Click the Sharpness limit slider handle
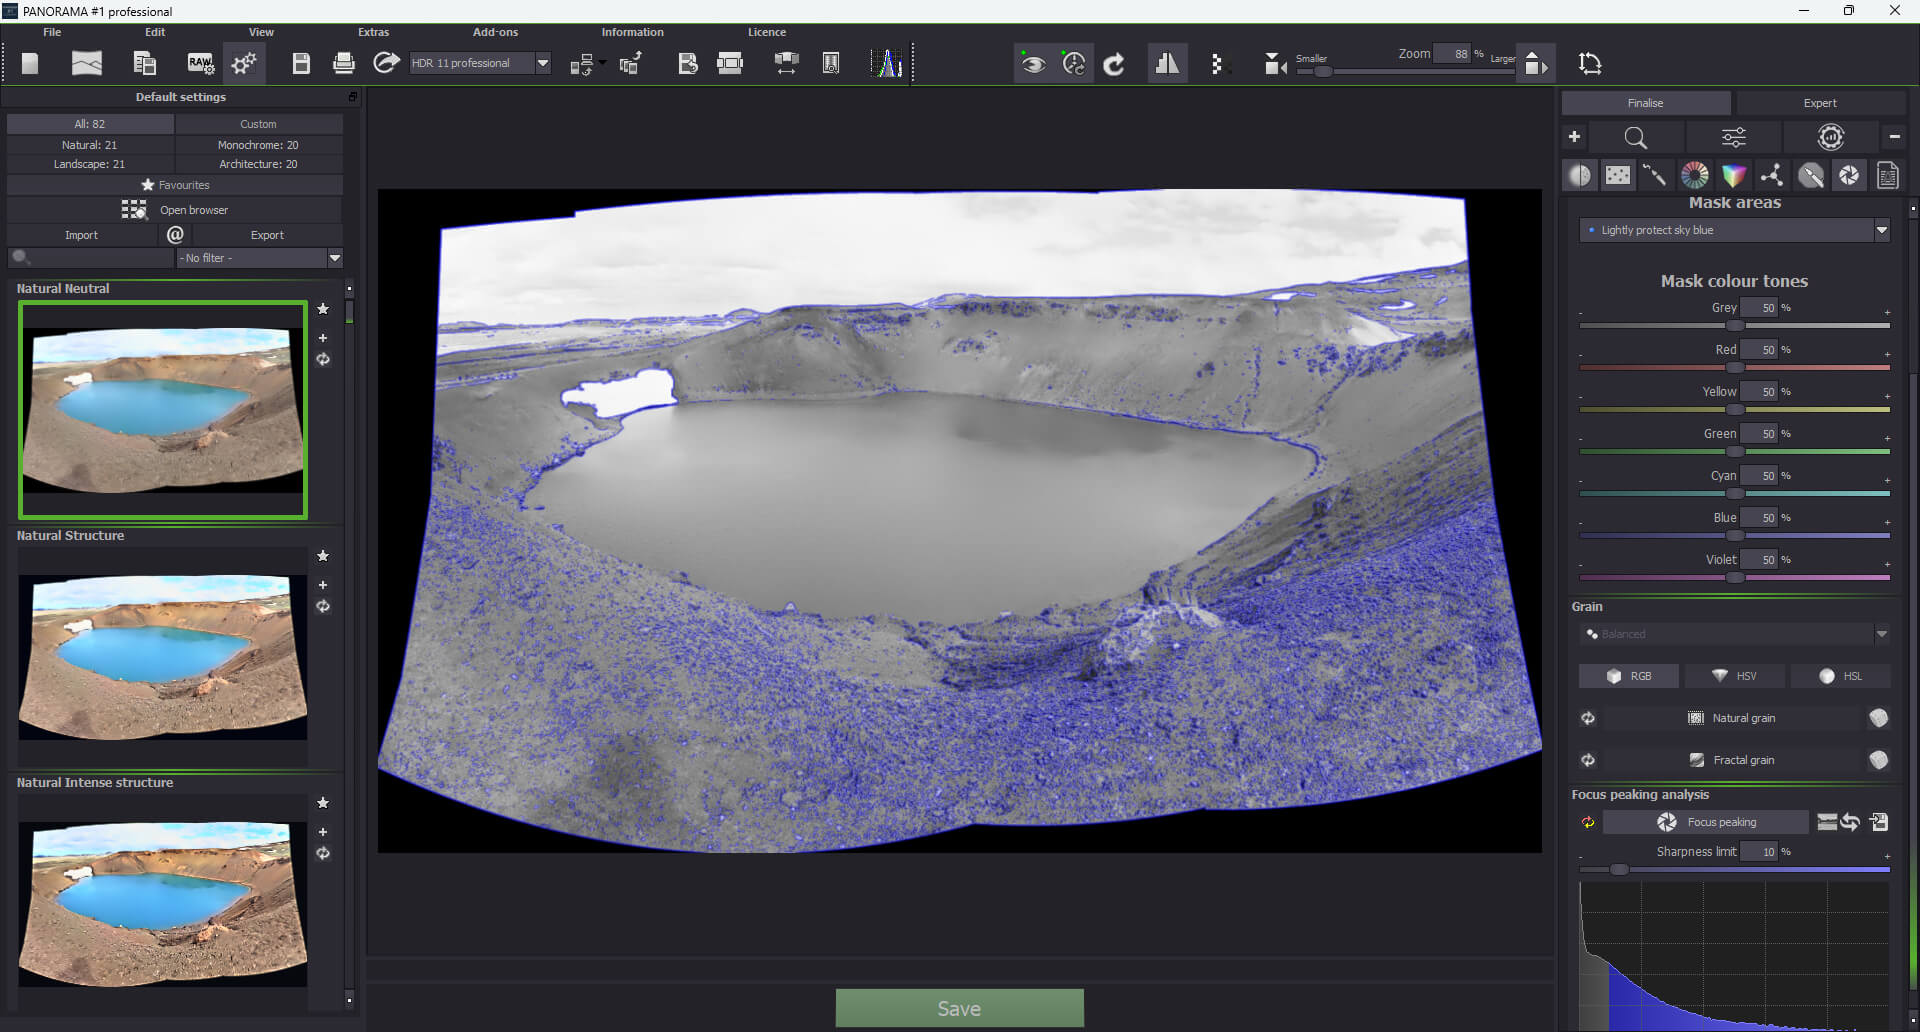 (1619, 870)
